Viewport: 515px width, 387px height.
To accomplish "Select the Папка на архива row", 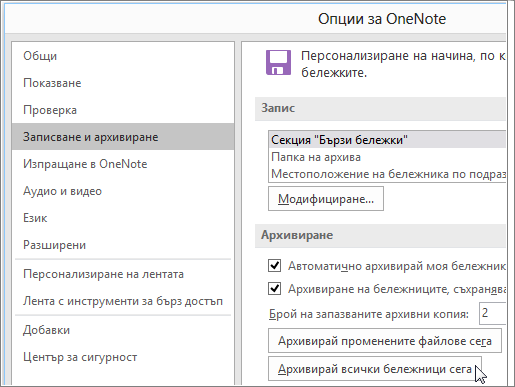I will coord(387,157).
